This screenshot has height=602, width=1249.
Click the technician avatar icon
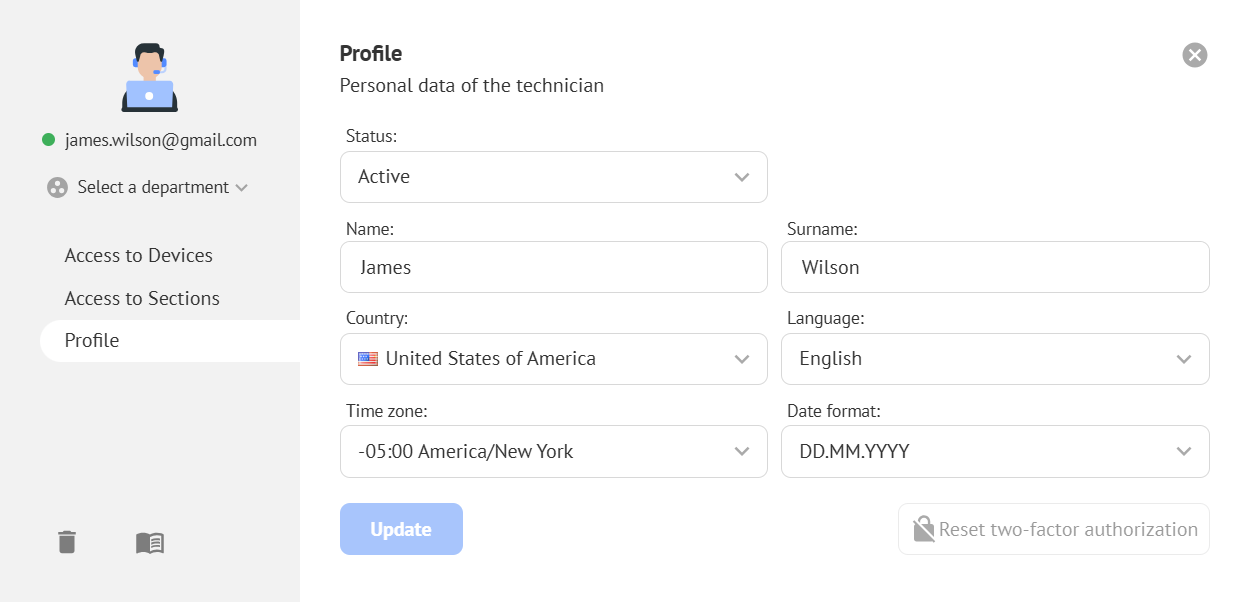(150, 77)
